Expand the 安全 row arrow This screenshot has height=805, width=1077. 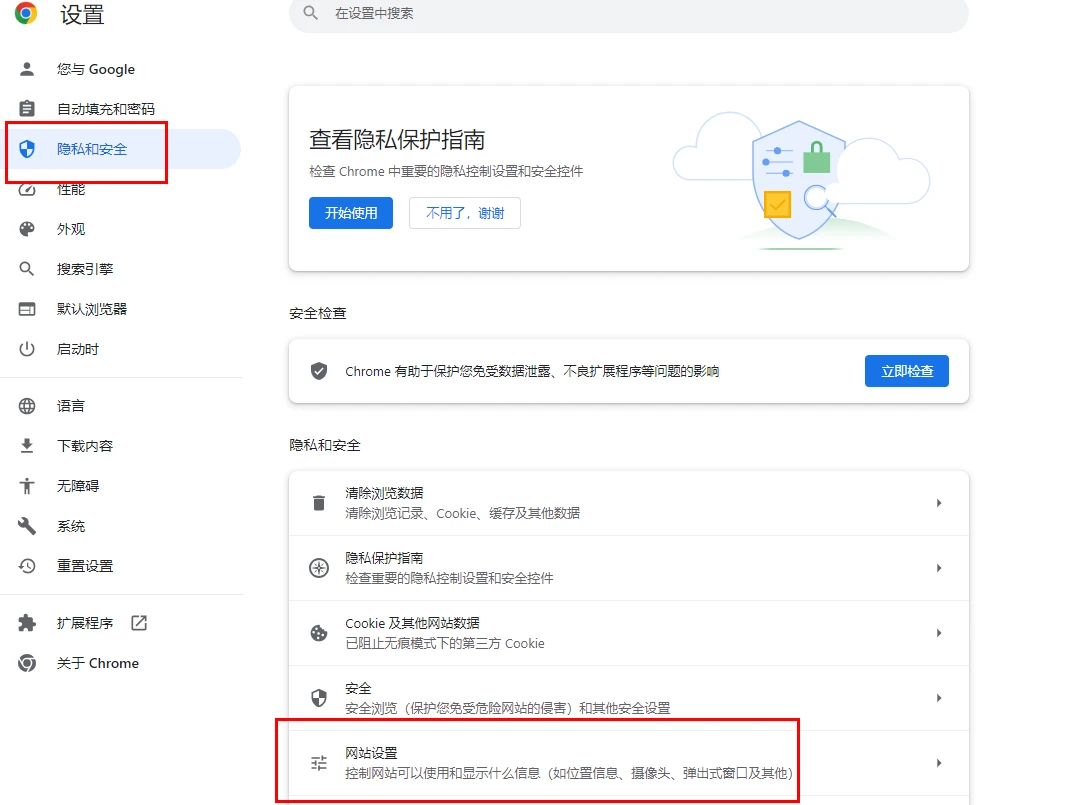coord(939,698)
